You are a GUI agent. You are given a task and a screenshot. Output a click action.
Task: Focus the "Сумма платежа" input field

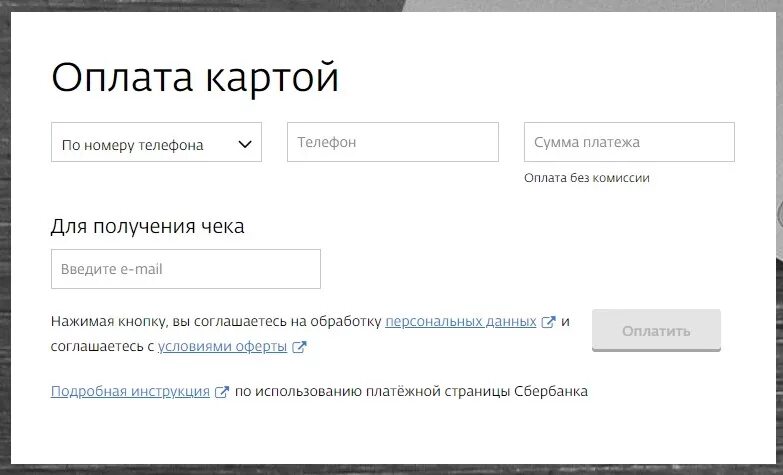(x=629, y=142)
